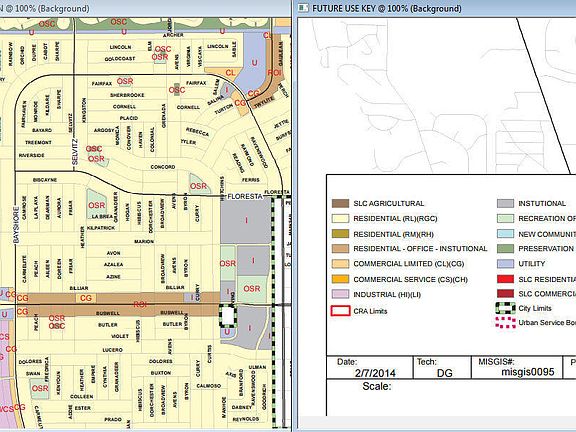Click the UTILITY lavender swatch in legend
This screenshot has height=432, width=576.
[x=505, y=264]
